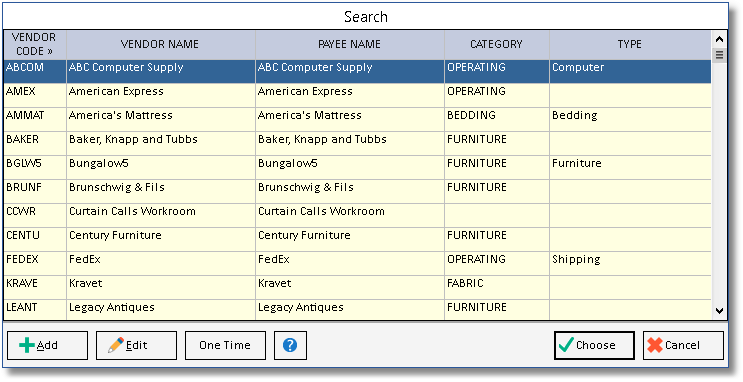743x382 pixels.
Task: Click vendor name FedEx
Action: point(85,259)
